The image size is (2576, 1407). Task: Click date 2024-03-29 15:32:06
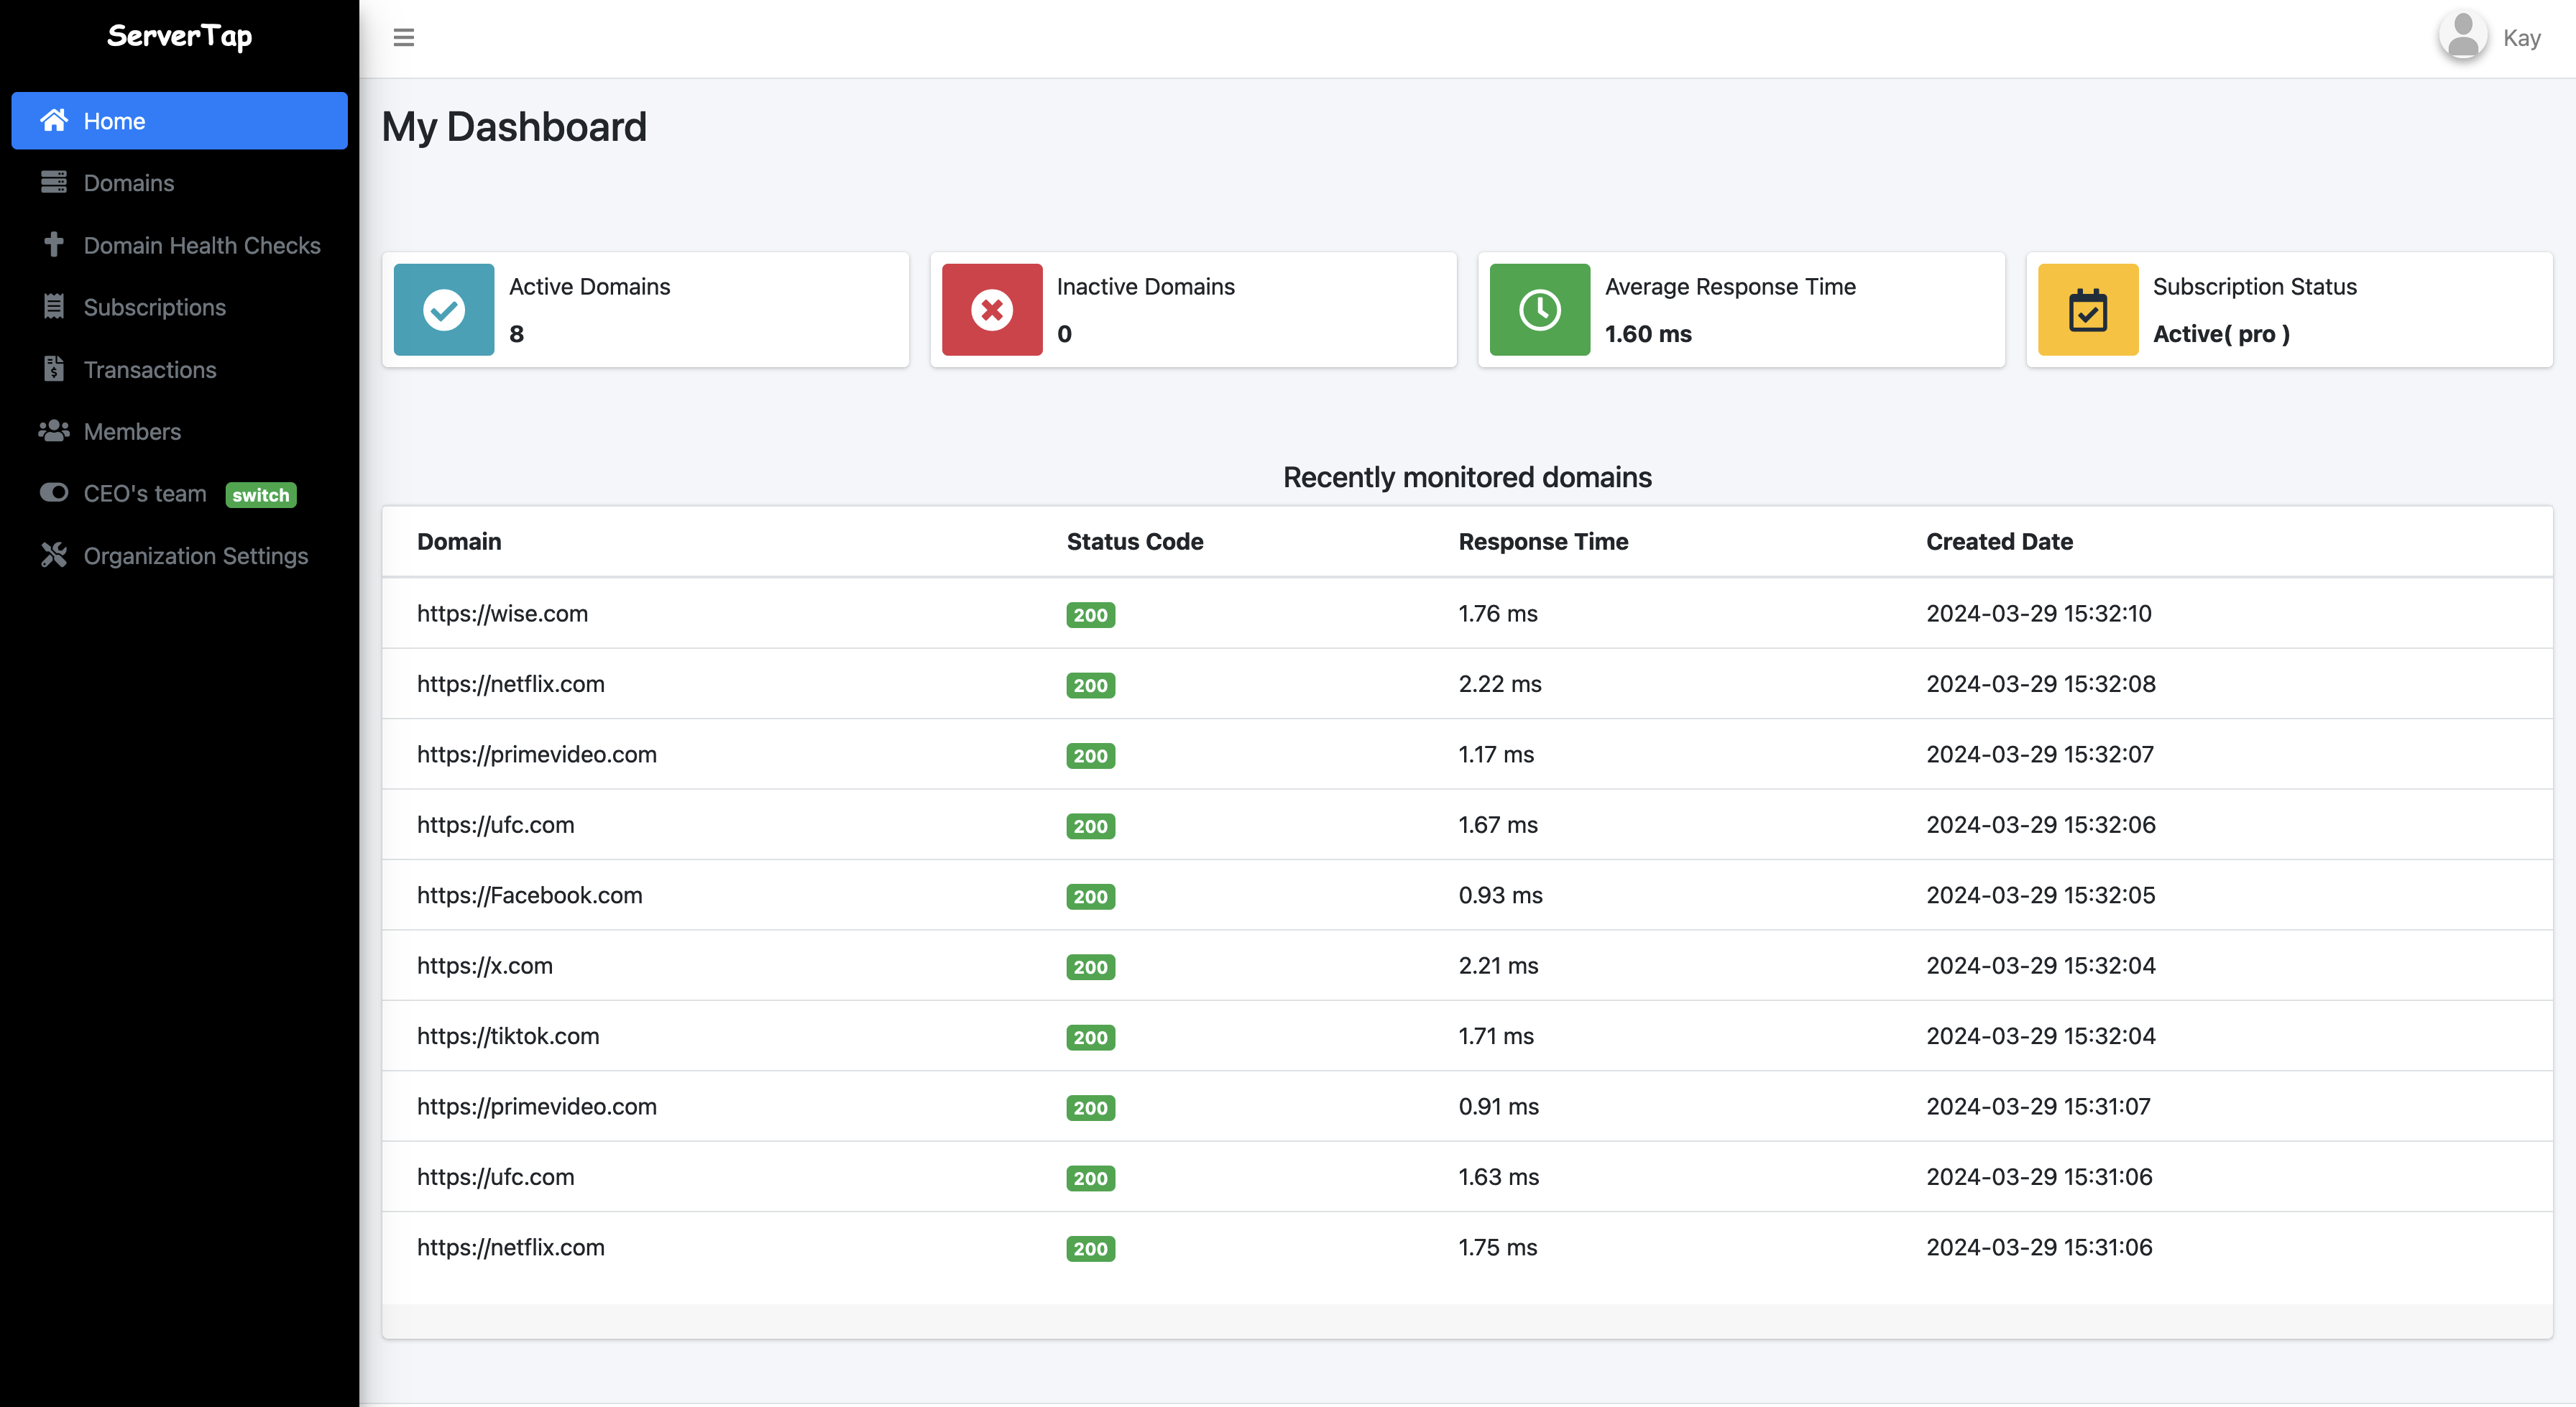click(2041, 825)
